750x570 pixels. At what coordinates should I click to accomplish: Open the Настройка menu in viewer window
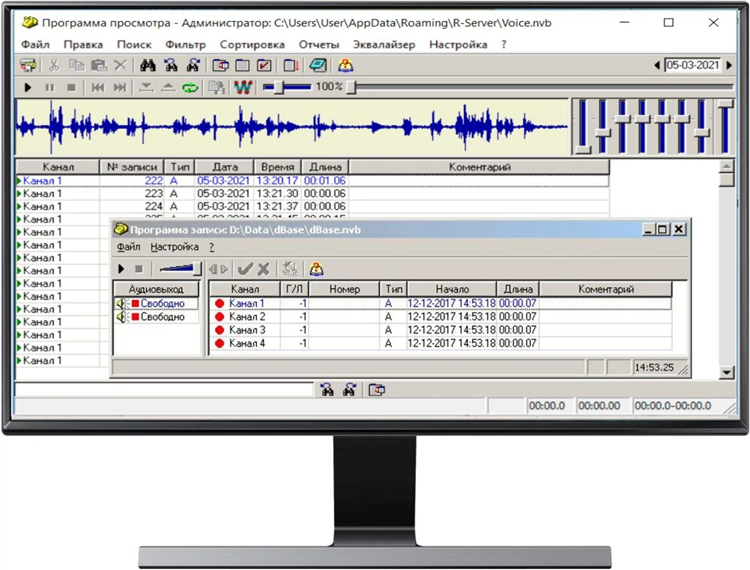458,44
